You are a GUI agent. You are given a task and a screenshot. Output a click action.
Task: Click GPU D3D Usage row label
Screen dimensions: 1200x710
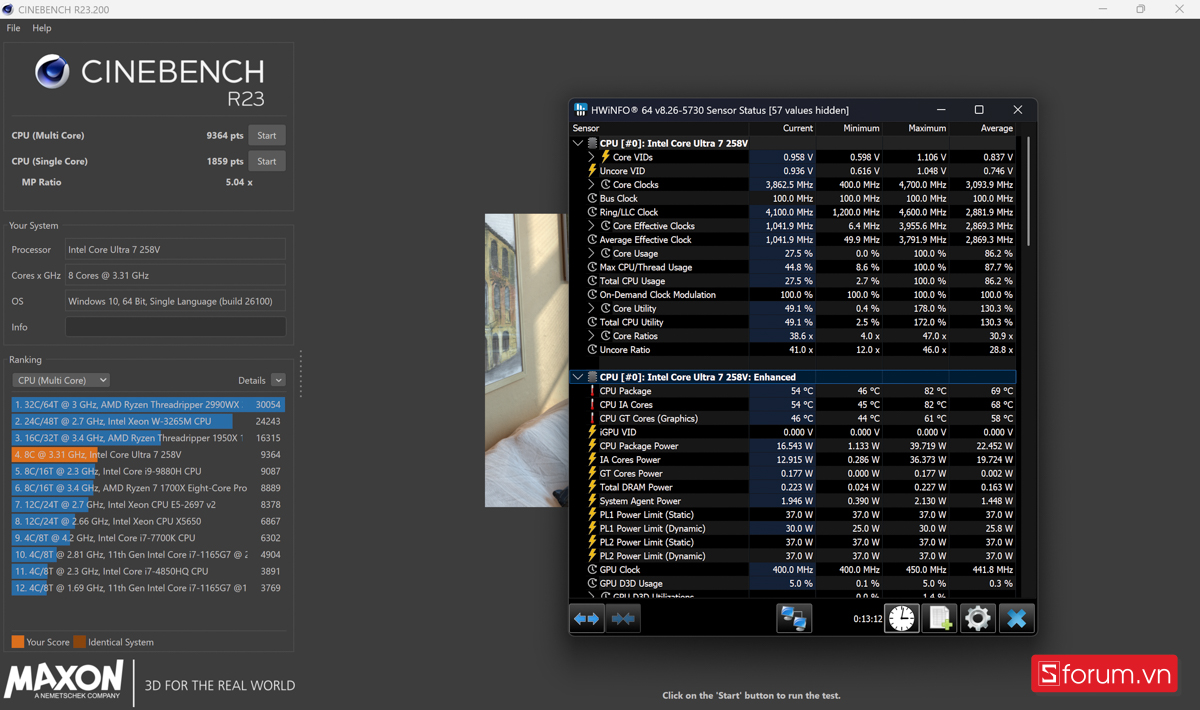tap(631, 584)
